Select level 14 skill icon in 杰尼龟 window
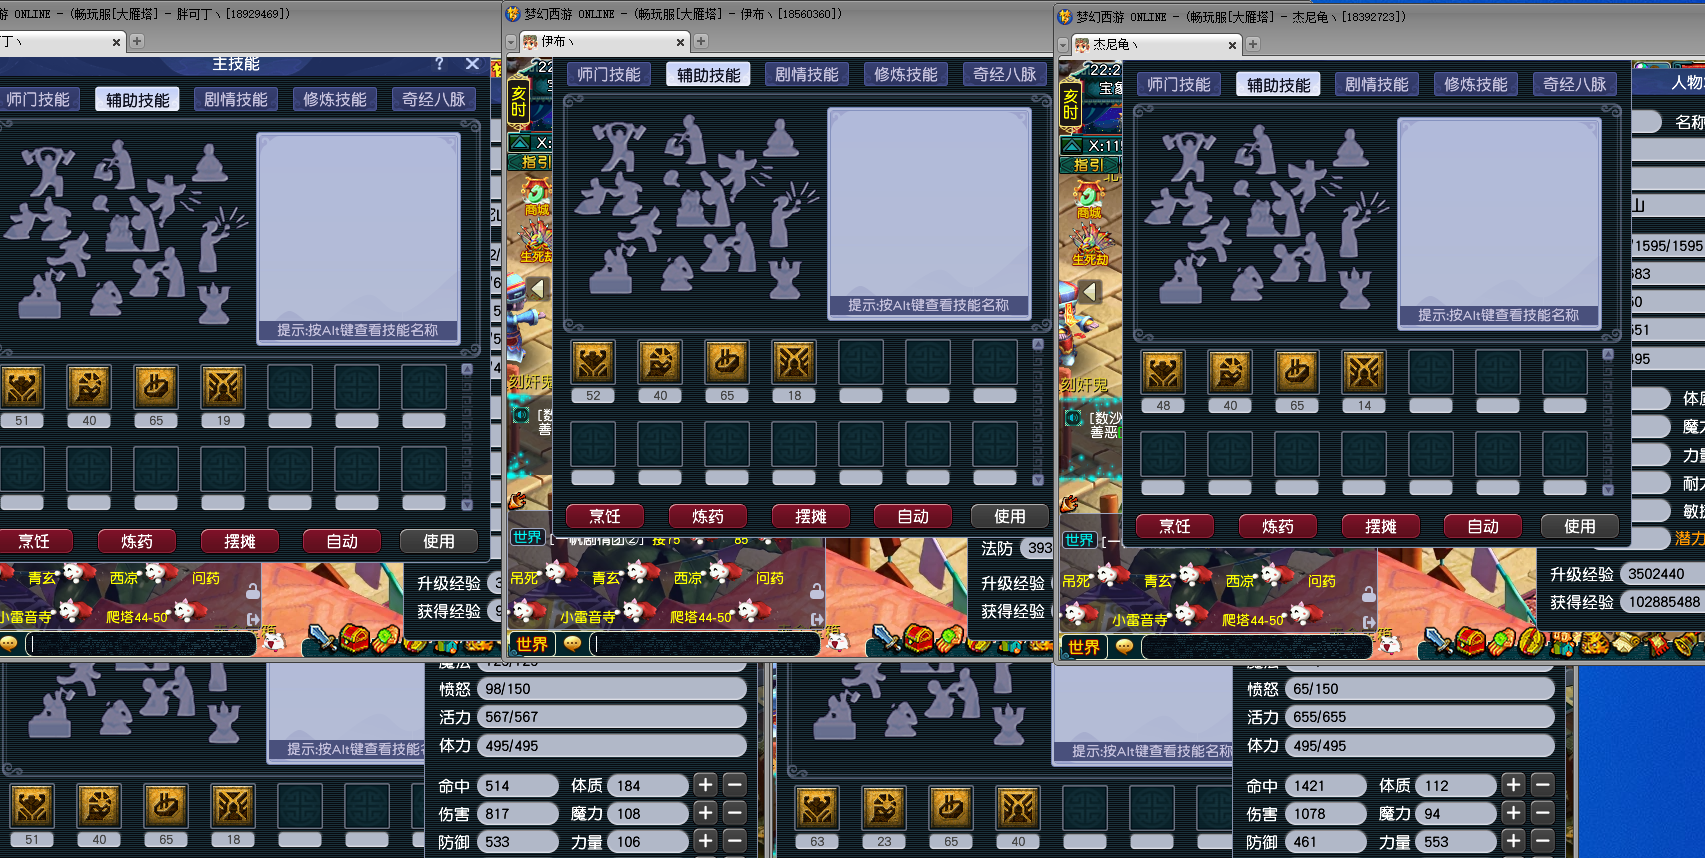 click(x=1364, y=372)
